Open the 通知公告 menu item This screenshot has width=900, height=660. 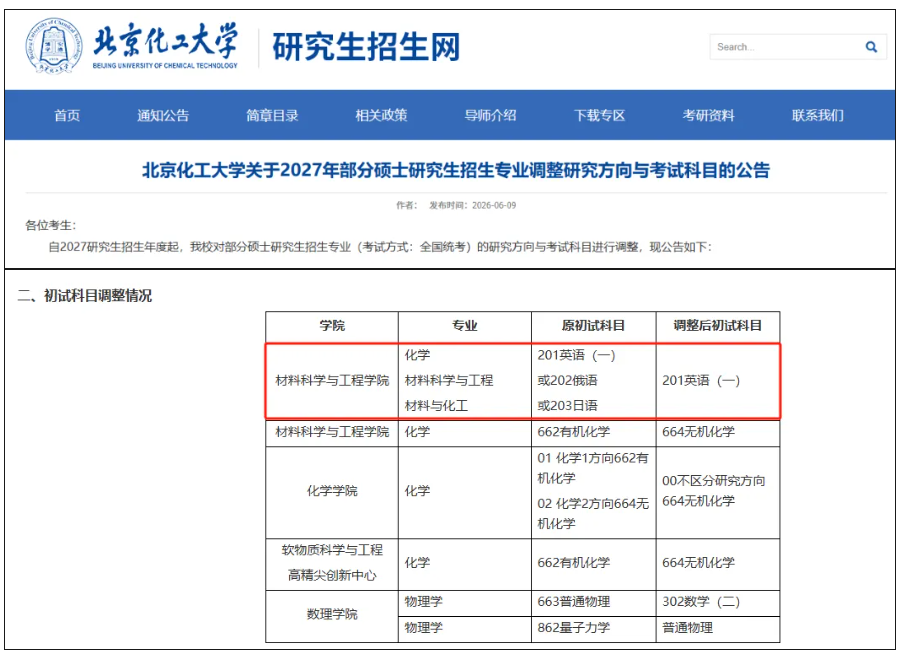pos(163,115)
